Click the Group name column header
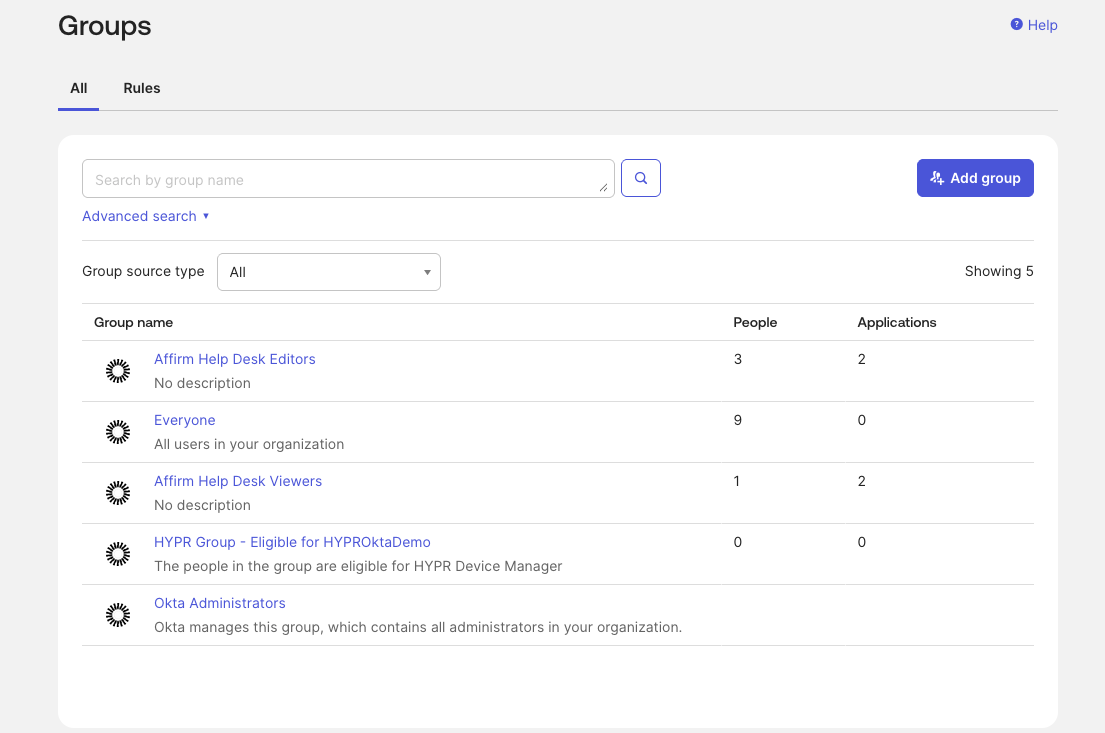The image size is (1105, 733). pyautogui.click(x=133, y=322)
